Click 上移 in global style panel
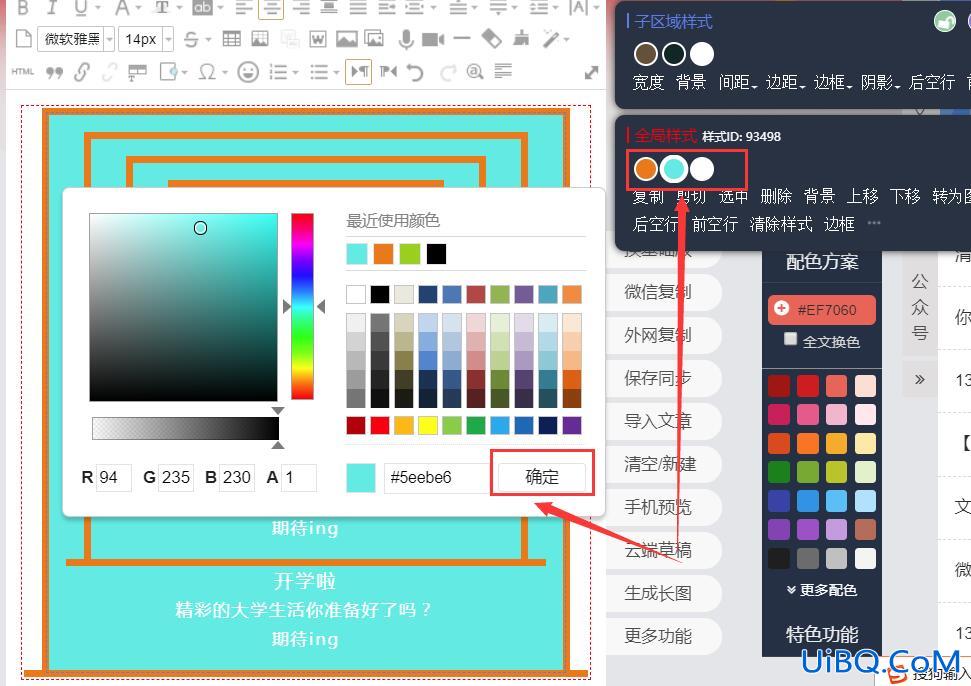The width and height of the screenshot is (971, 686). [x=862, y=196]
